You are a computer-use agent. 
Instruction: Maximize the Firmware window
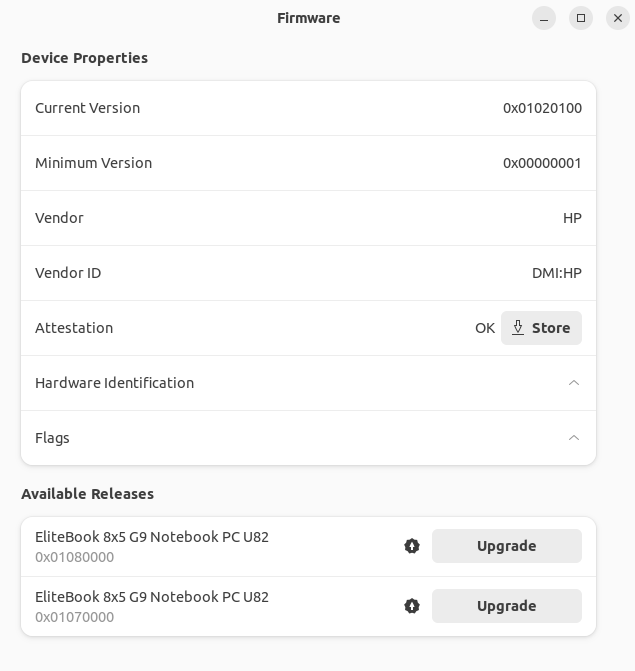tap(581, 18)
